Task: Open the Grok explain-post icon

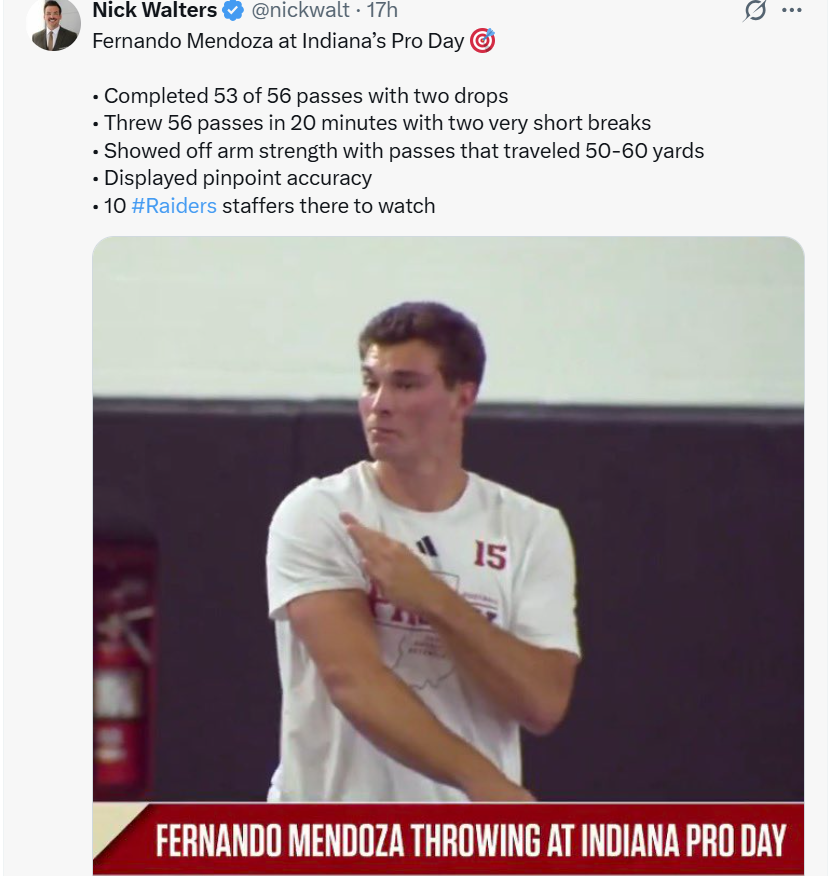Action: tap(756, 11)
